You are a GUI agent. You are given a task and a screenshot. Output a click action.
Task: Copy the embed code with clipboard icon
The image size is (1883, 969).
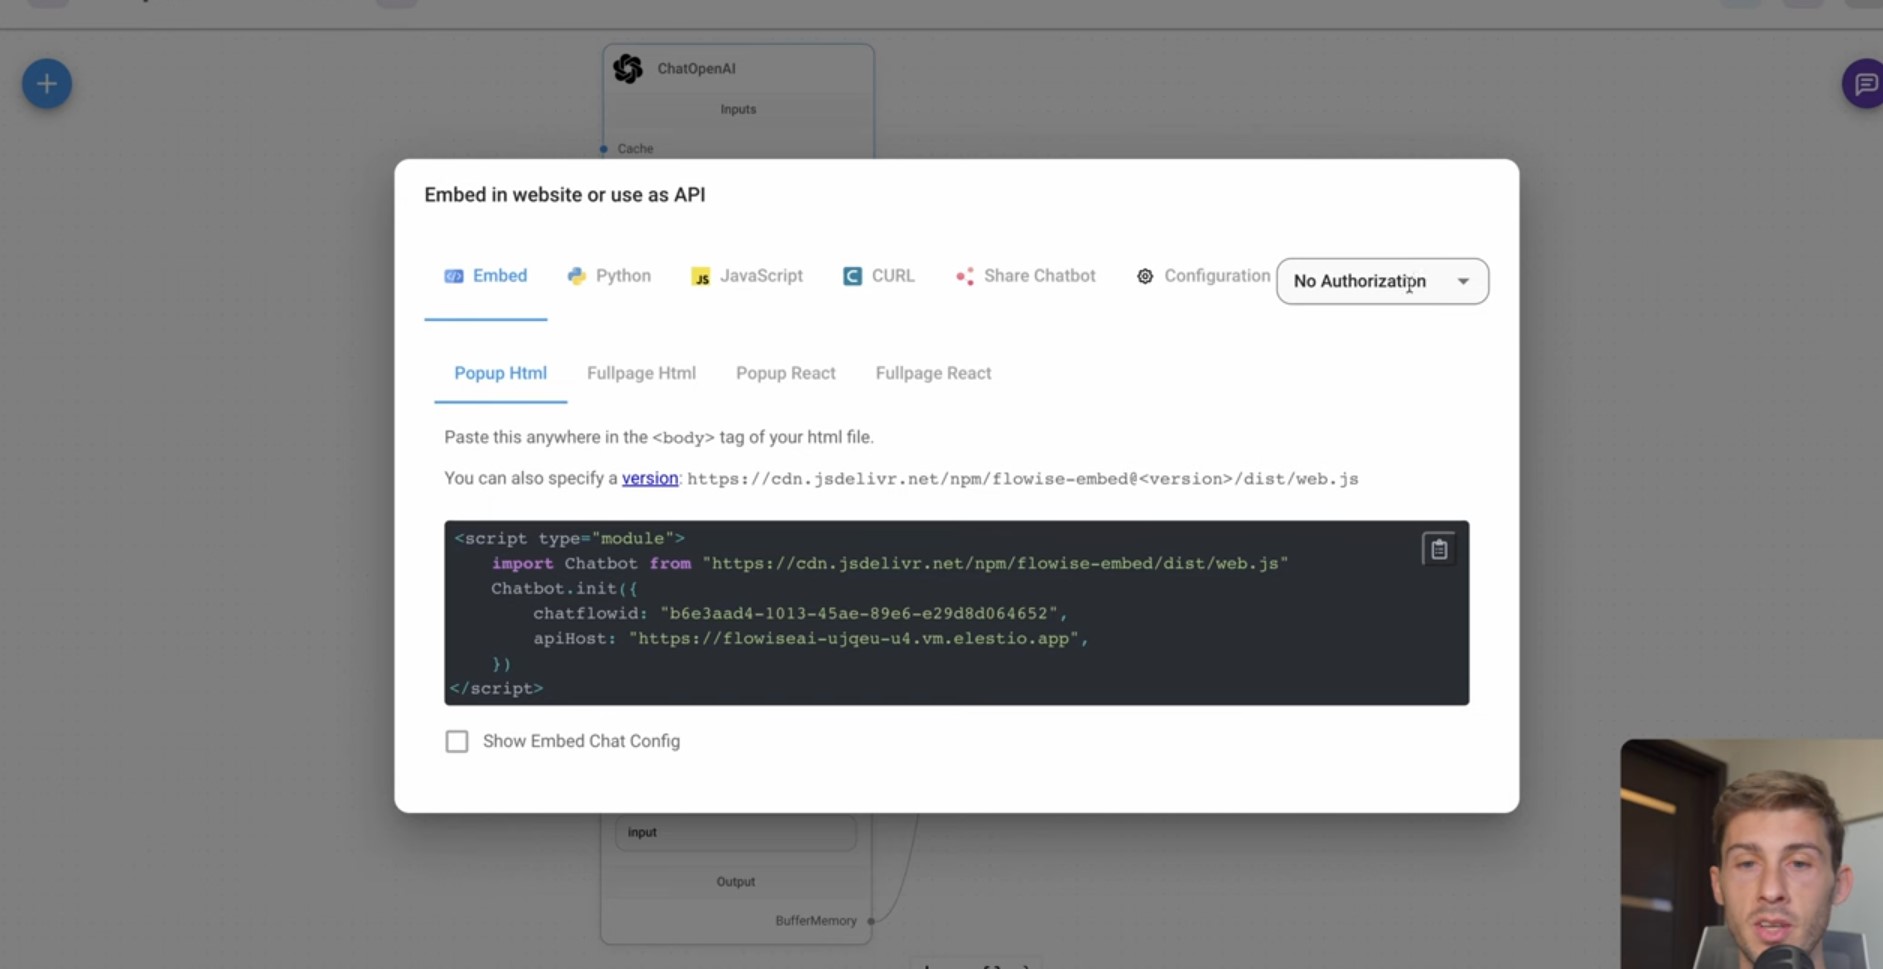click(x=1438, y=549)
